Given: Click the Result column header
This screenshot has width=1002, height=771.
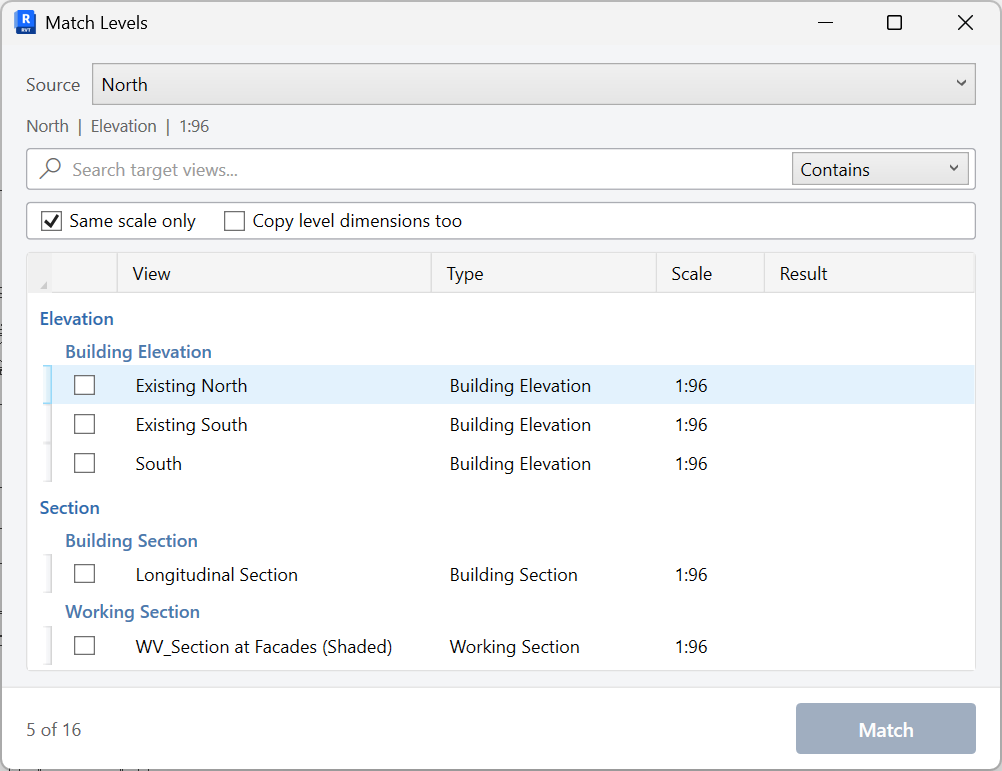Looking at the screenshot, I should pyautogui.click(x=869, y=273).
